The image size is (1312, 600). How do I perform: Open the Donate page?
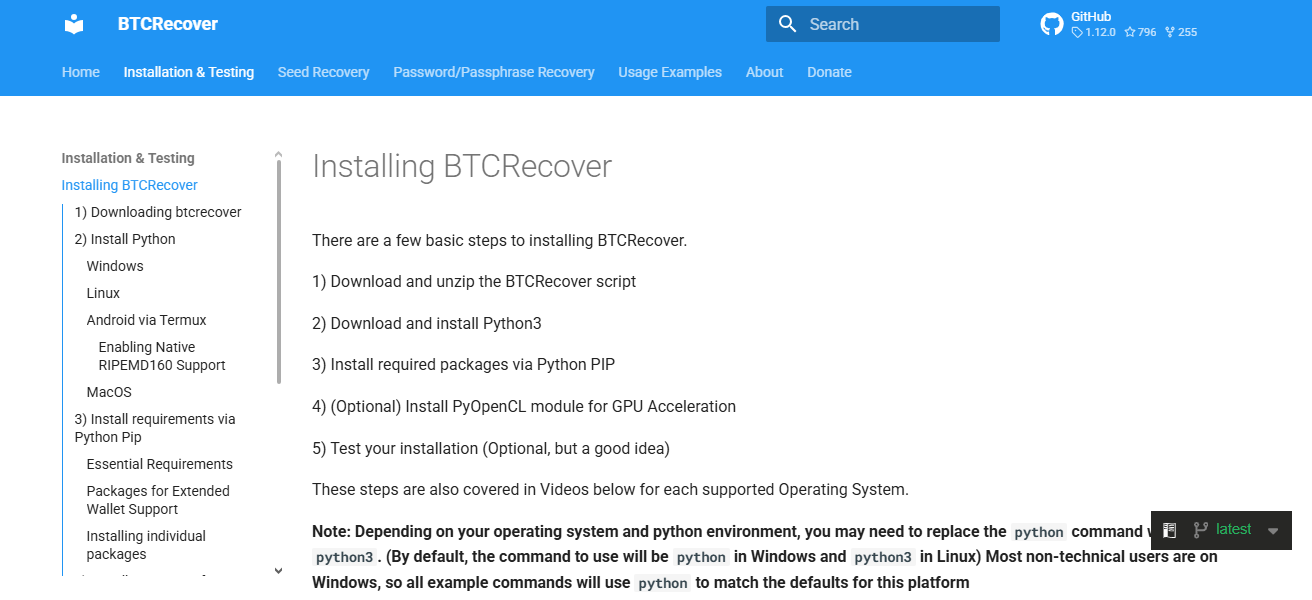pos(829,72)
